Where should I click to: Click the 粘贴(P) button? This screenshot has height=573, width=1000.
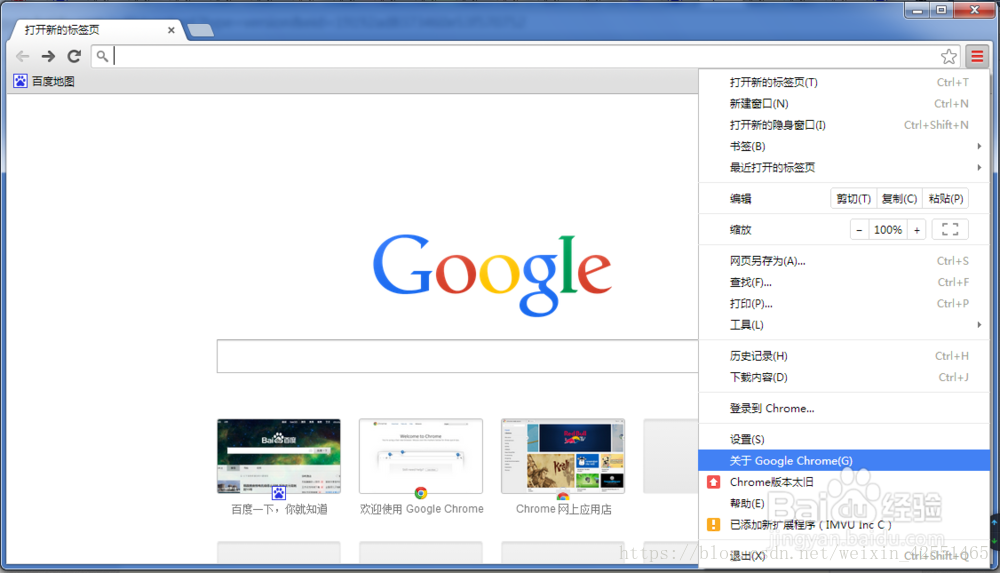pos(945,198)
